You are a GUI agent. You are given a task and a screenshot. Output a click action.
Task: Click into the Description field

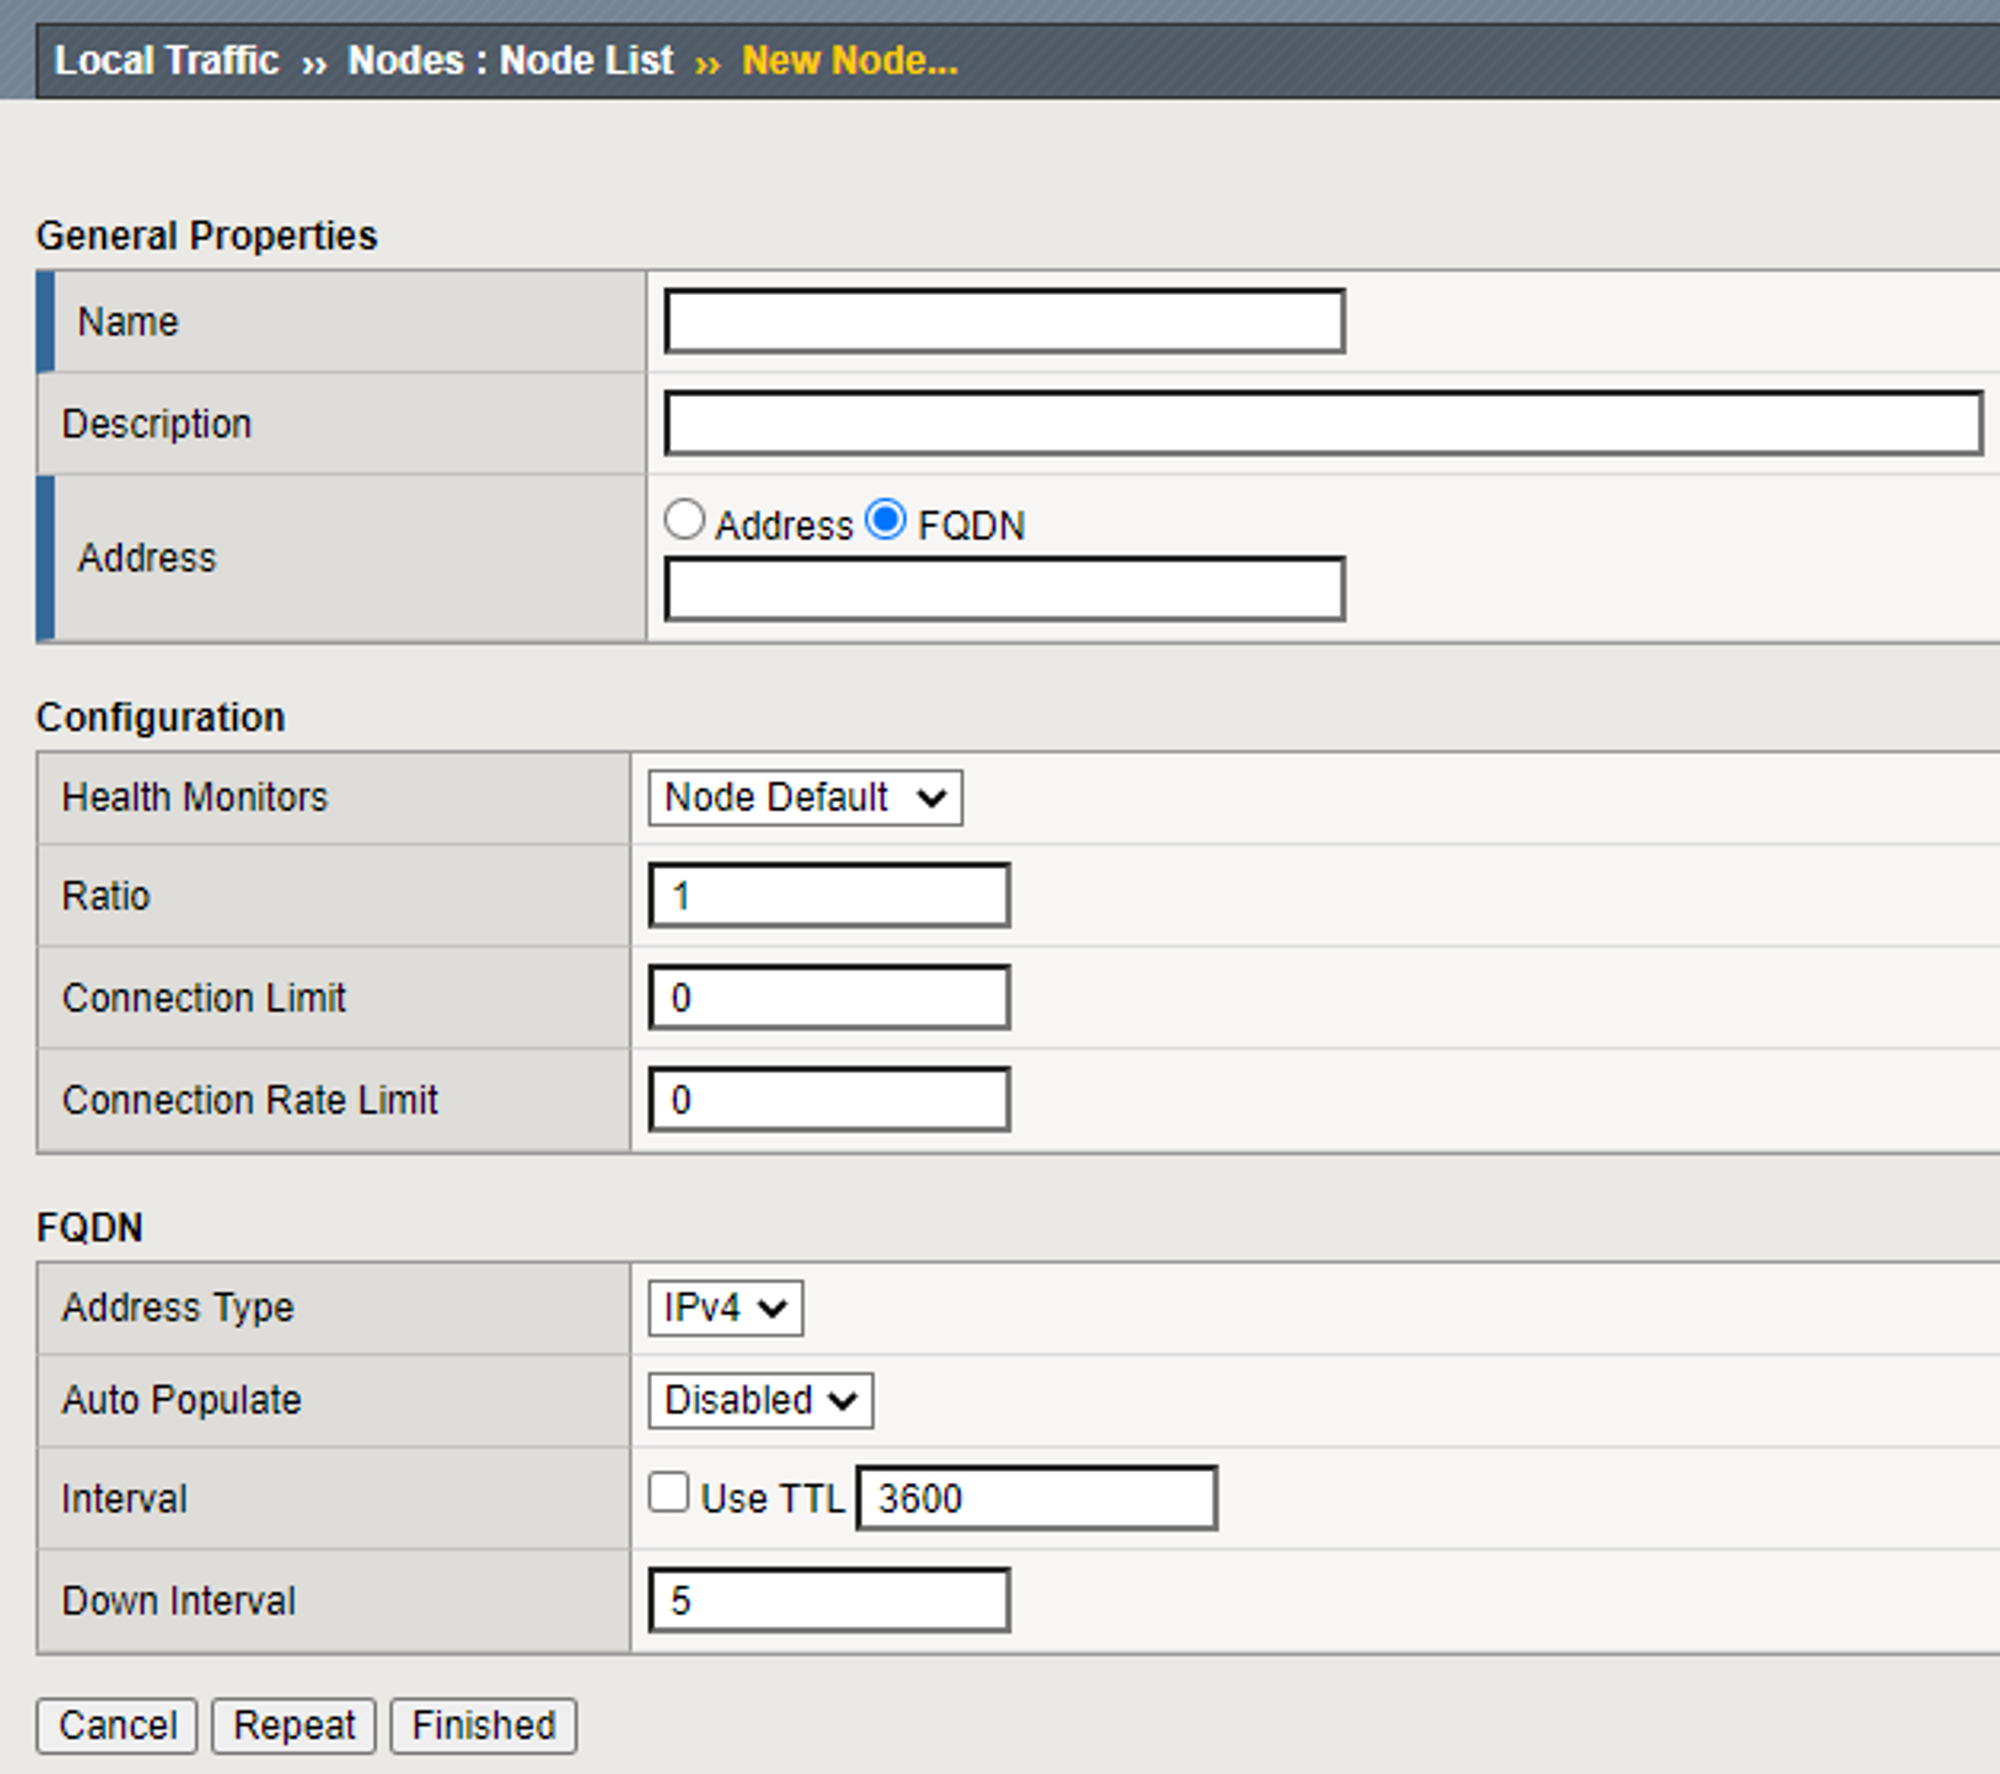[x=1323, y=424]
